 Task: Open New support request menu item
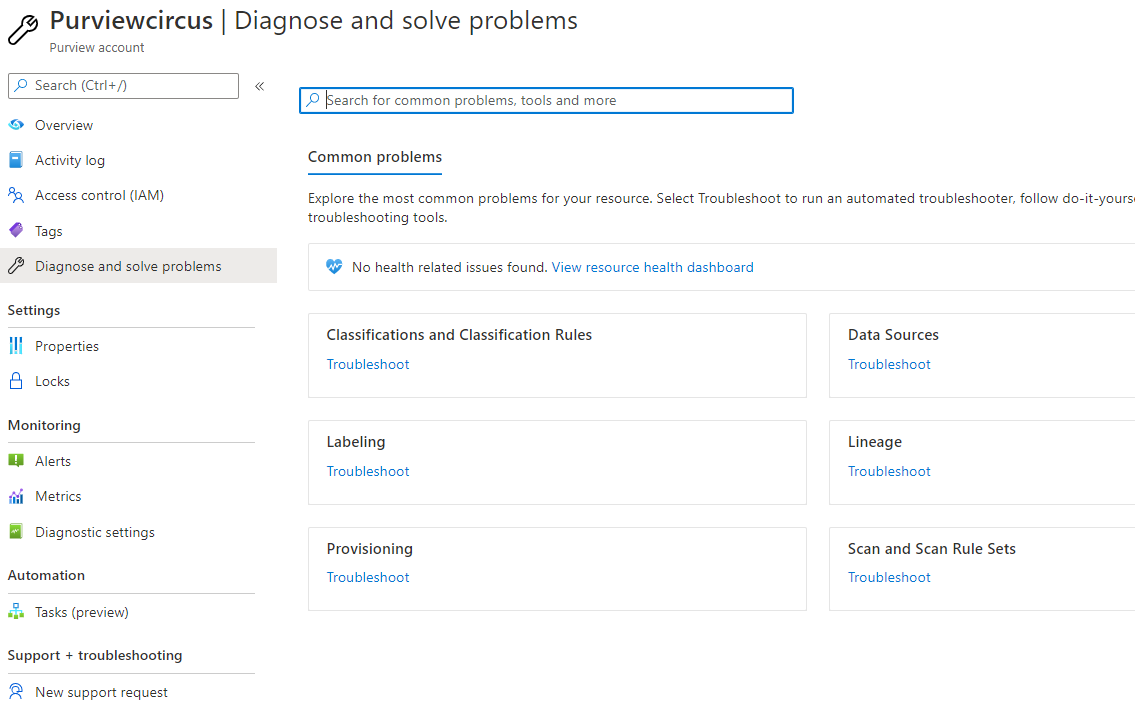pyautogui.click(x=101, y=692)
